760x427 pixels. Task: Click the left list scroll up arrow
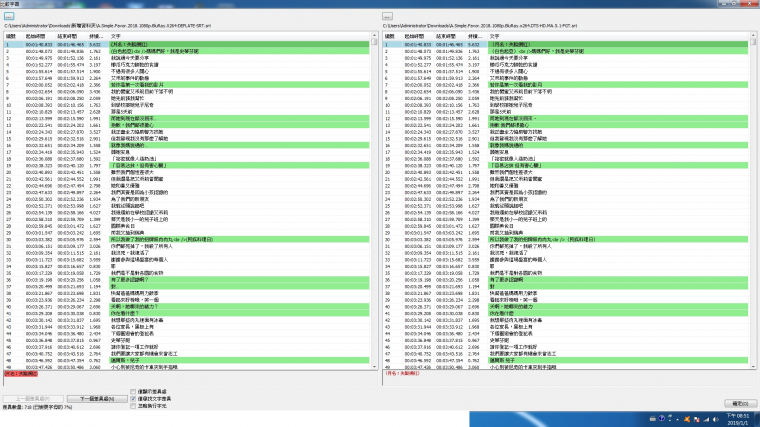(x=374, y=35)
